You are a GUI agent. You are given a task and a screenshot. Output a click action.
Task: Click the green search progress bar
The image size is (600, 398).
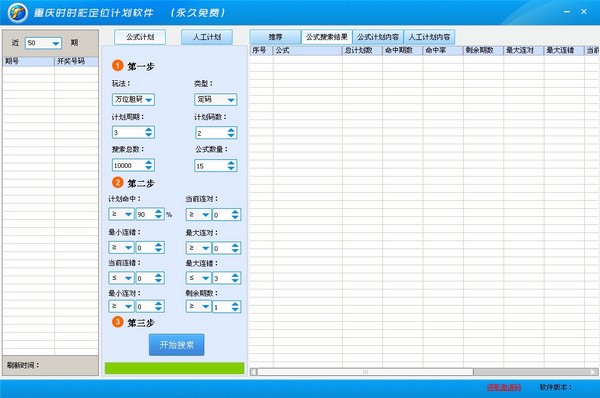click(x=174, y=368)
